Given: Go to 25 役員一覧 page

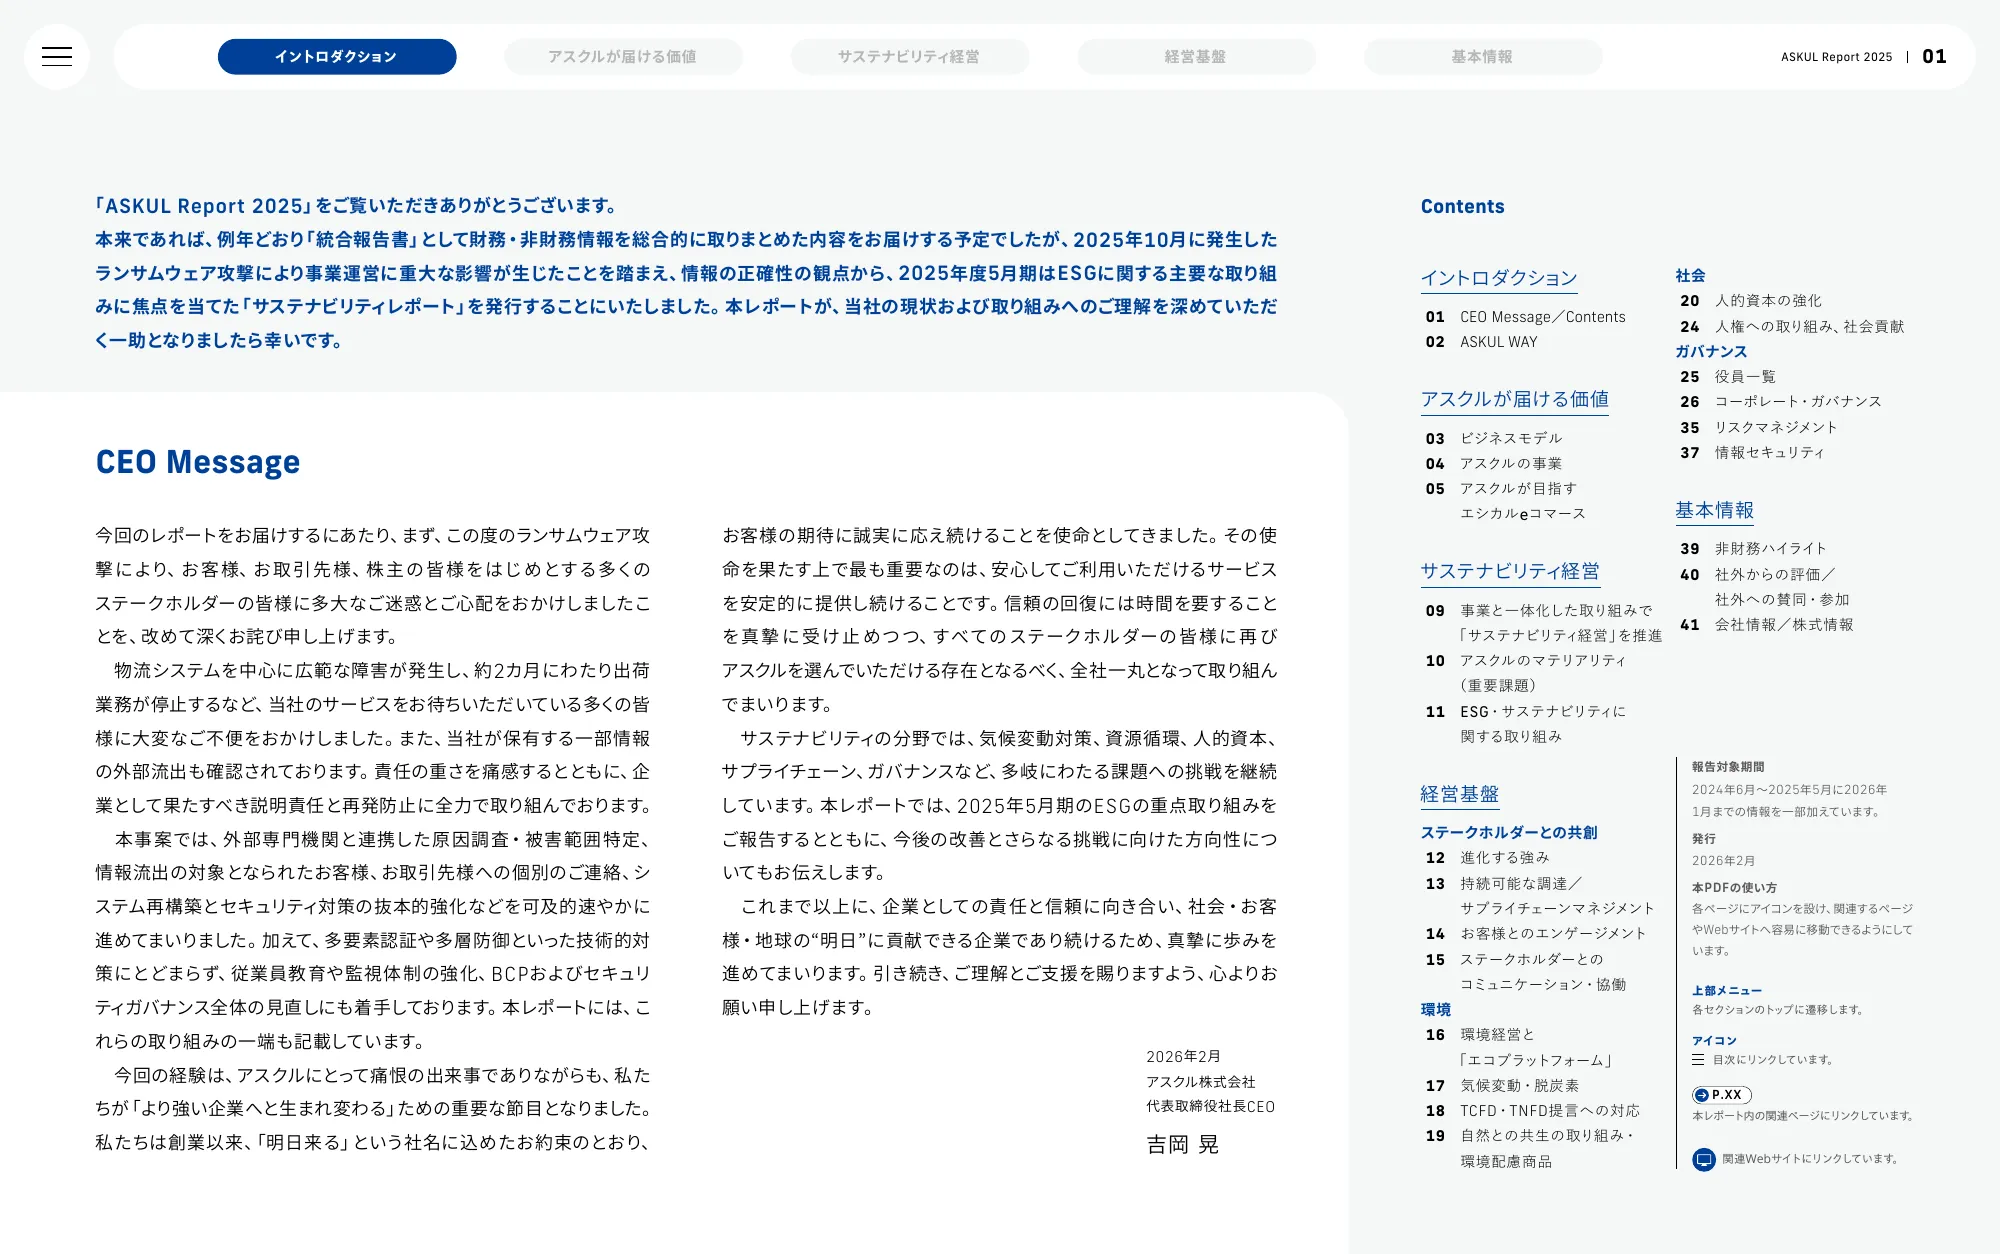Looking at the screenshot, I should click(1728, 377).
